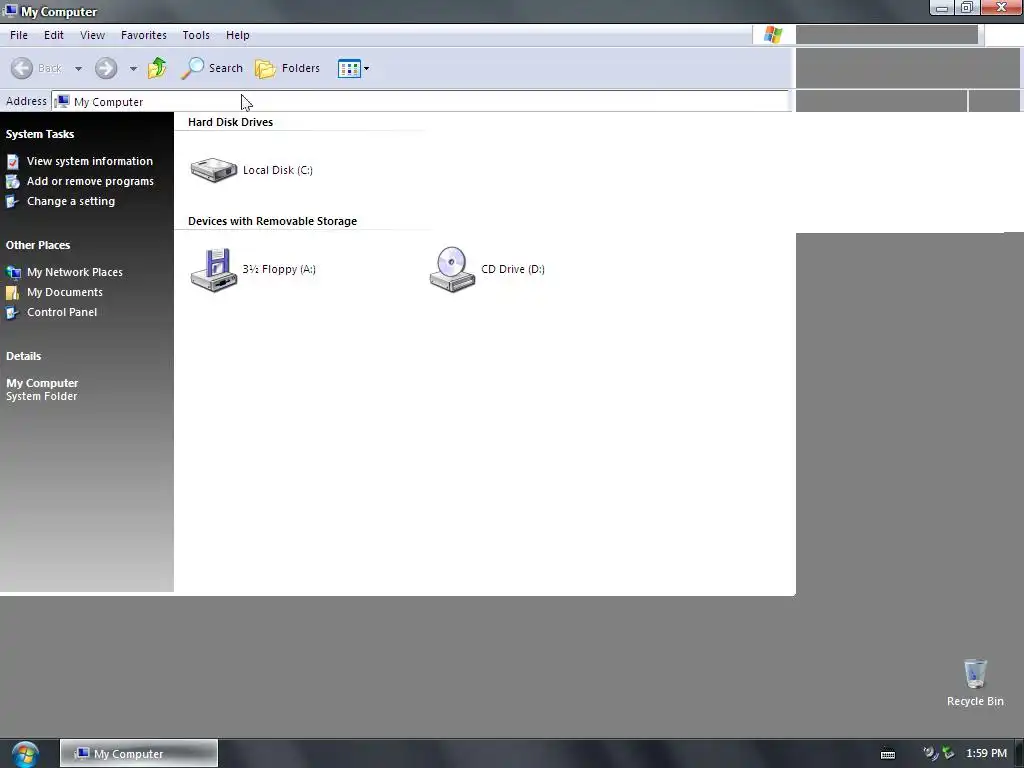Click the Add or remove programs icon
The image size is (1024, 768).
[12, 182]
